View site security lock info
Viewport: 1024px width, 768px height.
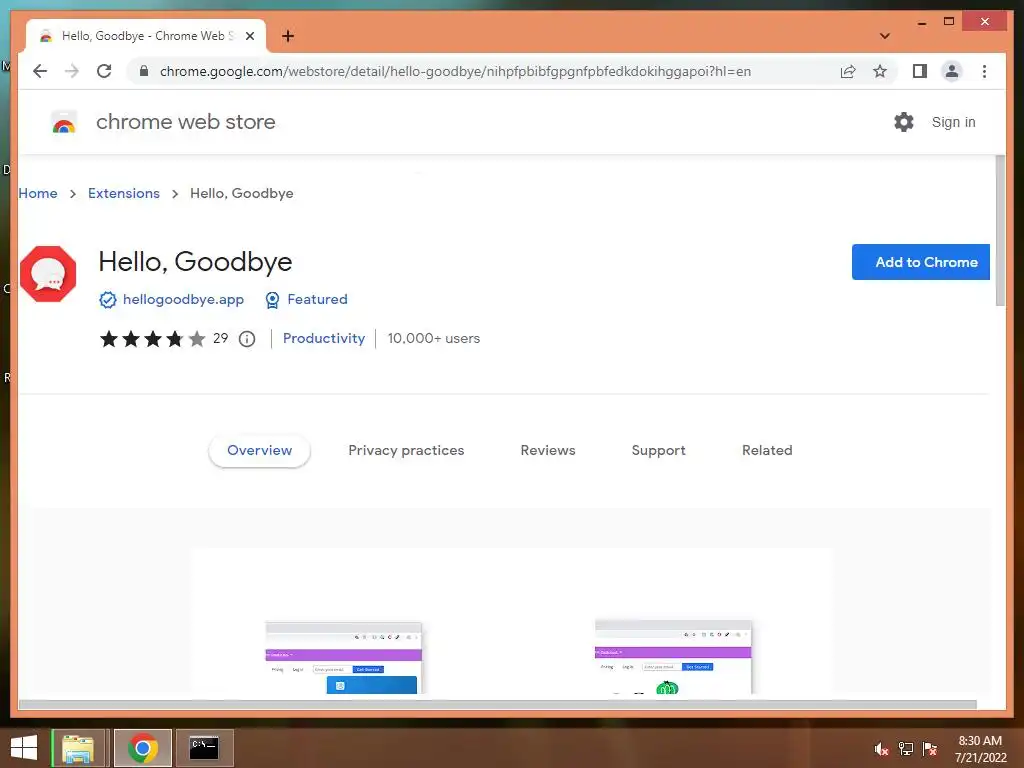pyautogui.click(x=144, y=71)
